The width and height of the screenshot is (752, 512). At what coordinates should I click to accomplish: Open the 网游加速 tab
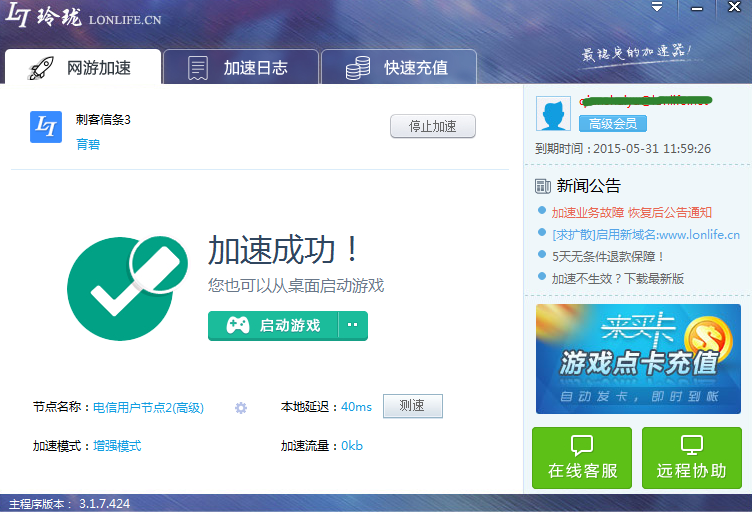coord(83,67)
